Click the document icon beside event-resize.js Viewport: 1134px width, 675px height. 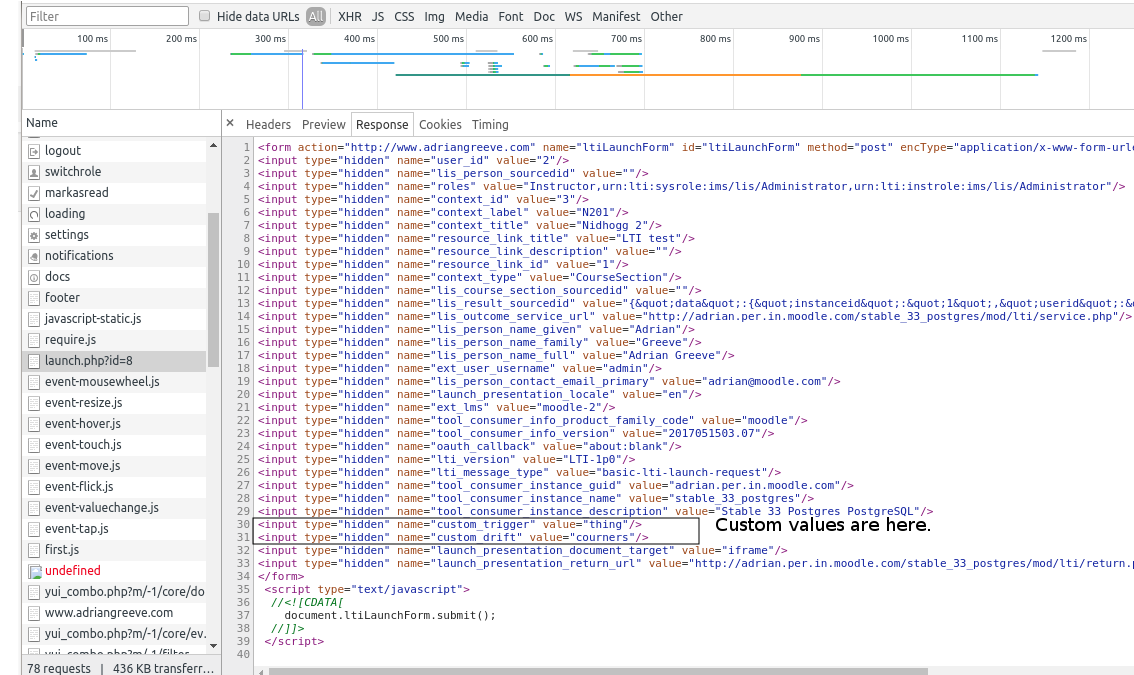pos(33,403)
